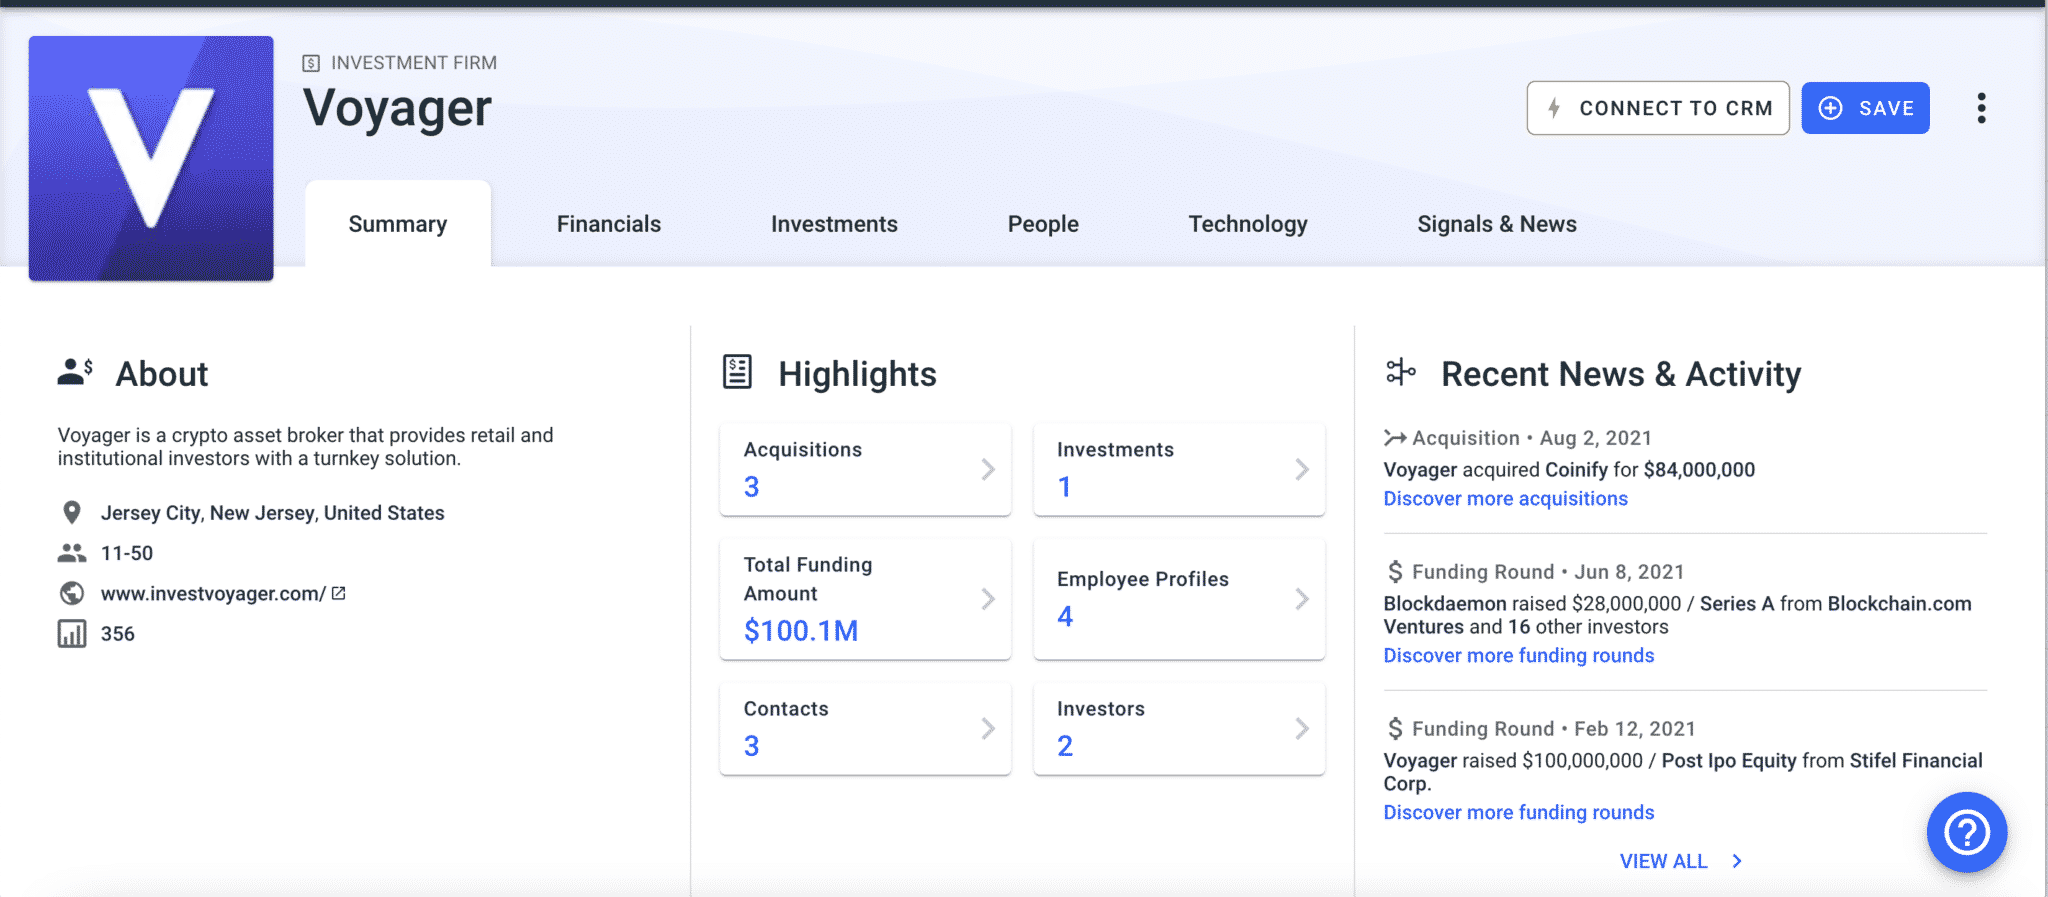Open the Financials tab
The image size is (2048, 897).
[x=609, y=224]
